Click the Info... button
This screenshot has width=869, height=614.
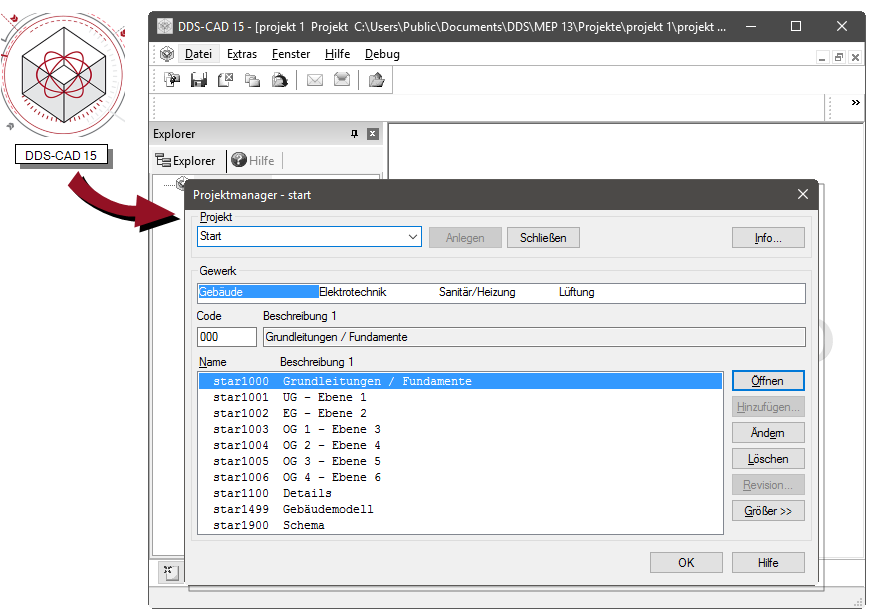pyautogui.click(x=768, y=238)
